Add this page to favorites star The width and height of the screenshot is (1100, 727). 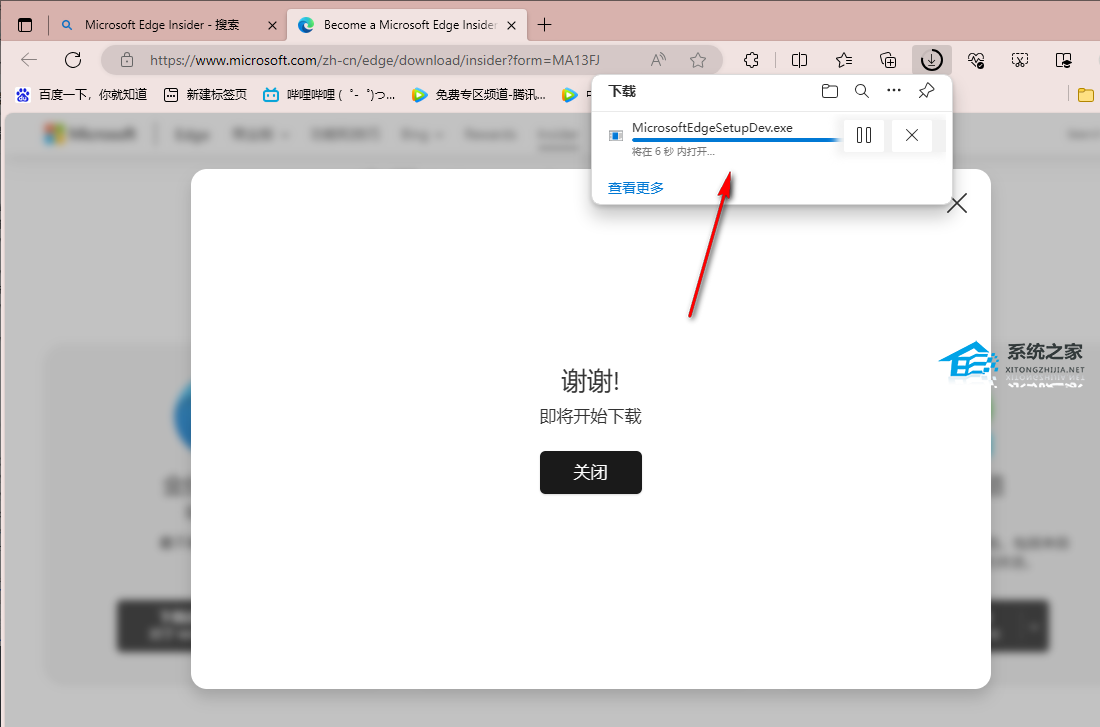click(697, 60)
